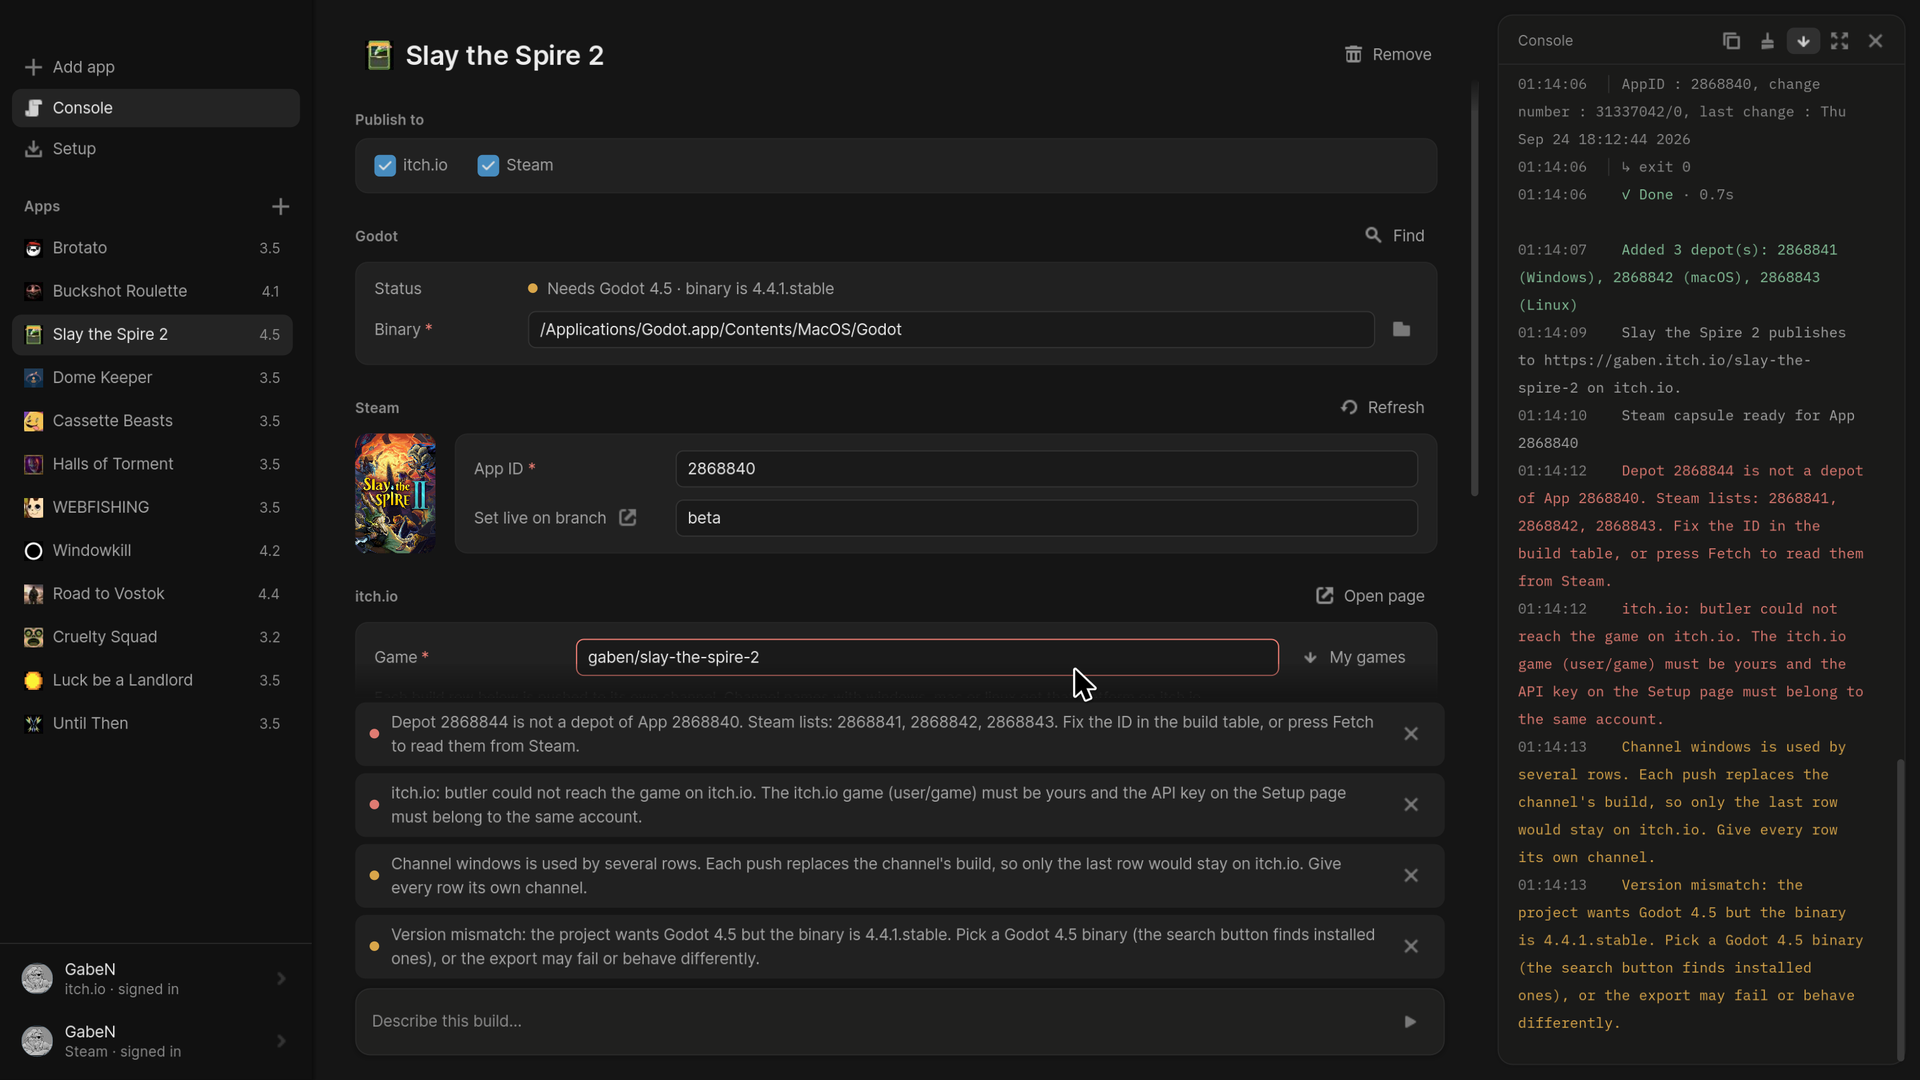Select Buckshot Roulette in the apps list

point(152,291)
